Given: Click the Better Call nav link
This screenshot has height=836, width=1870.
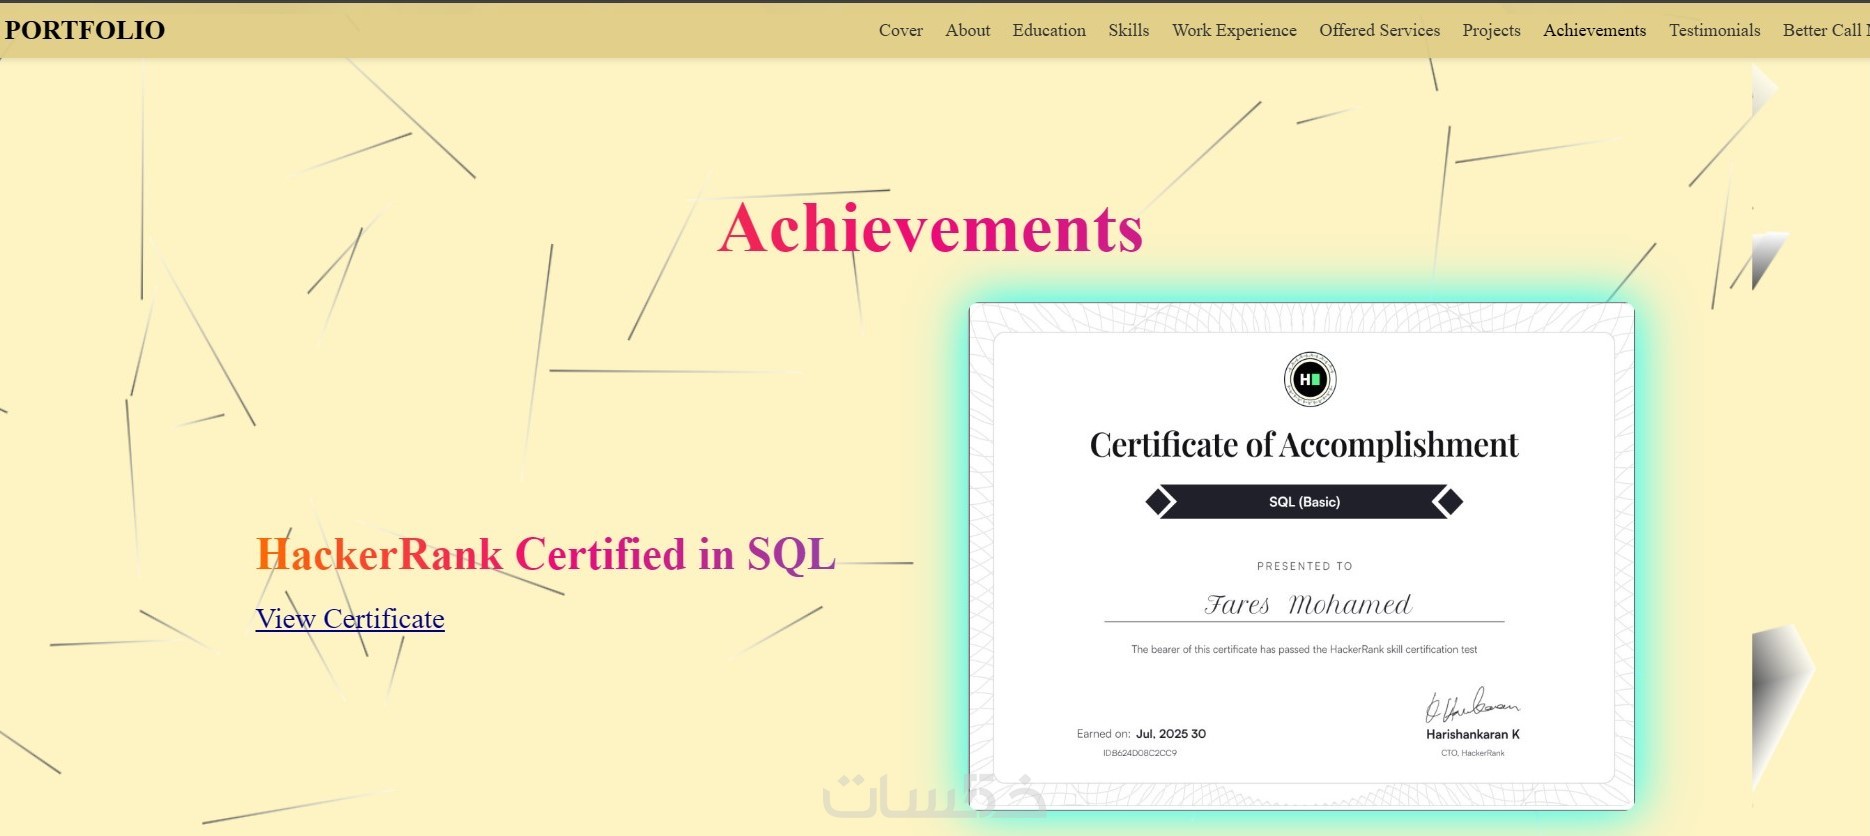Looking at the screenshot, I should [x=1826, y=30].
